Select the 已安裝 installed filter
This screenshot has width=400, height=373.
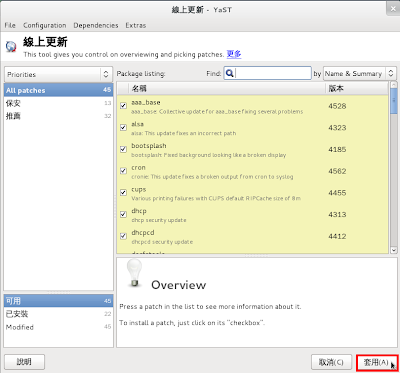point(58,314)
